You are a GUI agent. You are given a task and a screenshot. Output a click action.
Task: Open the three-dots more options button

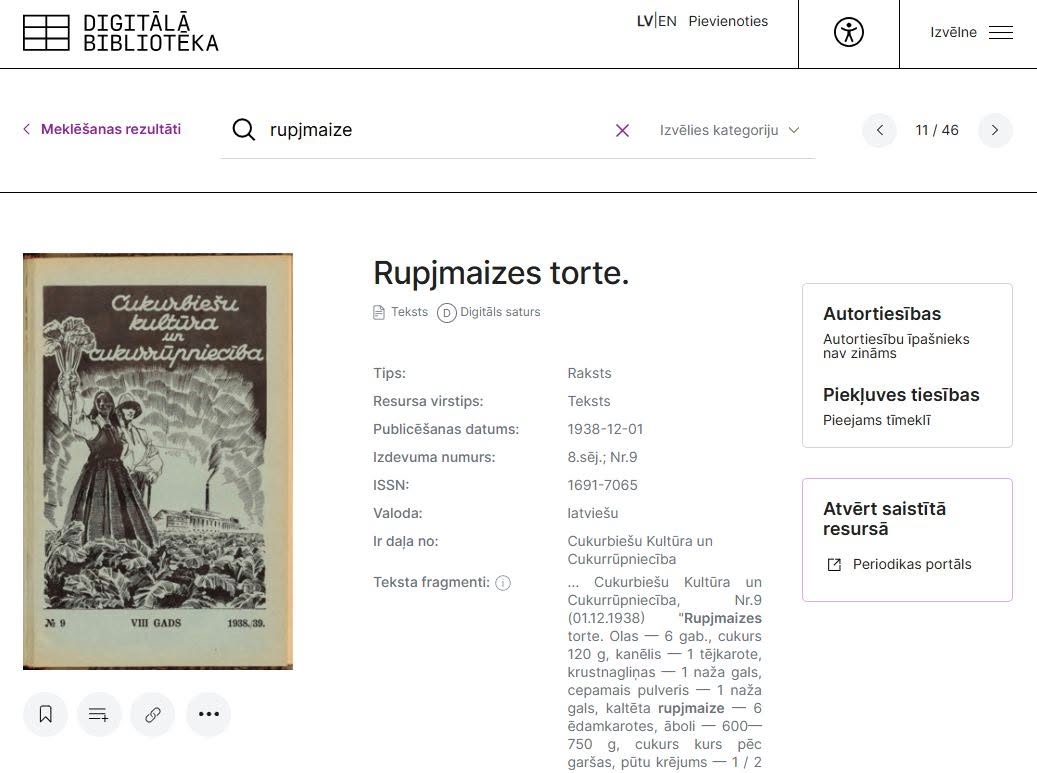point(208,714)
